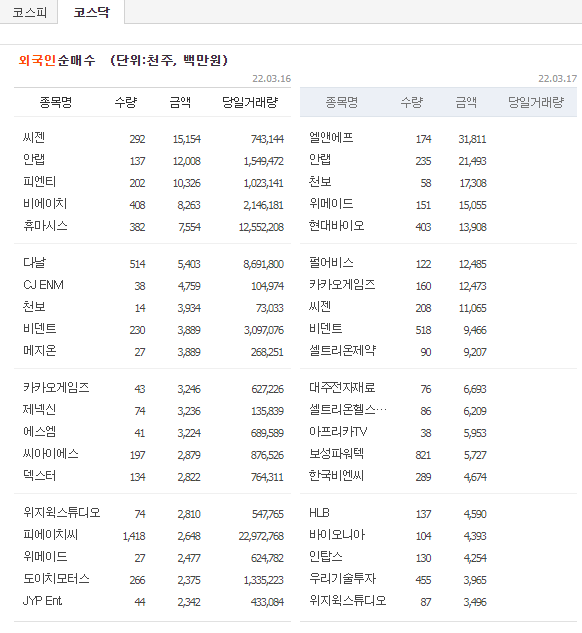The width and height of the screenshot is (582, 633).
Task: Click stock name 피에이치씨
Action: click(50, 535)
